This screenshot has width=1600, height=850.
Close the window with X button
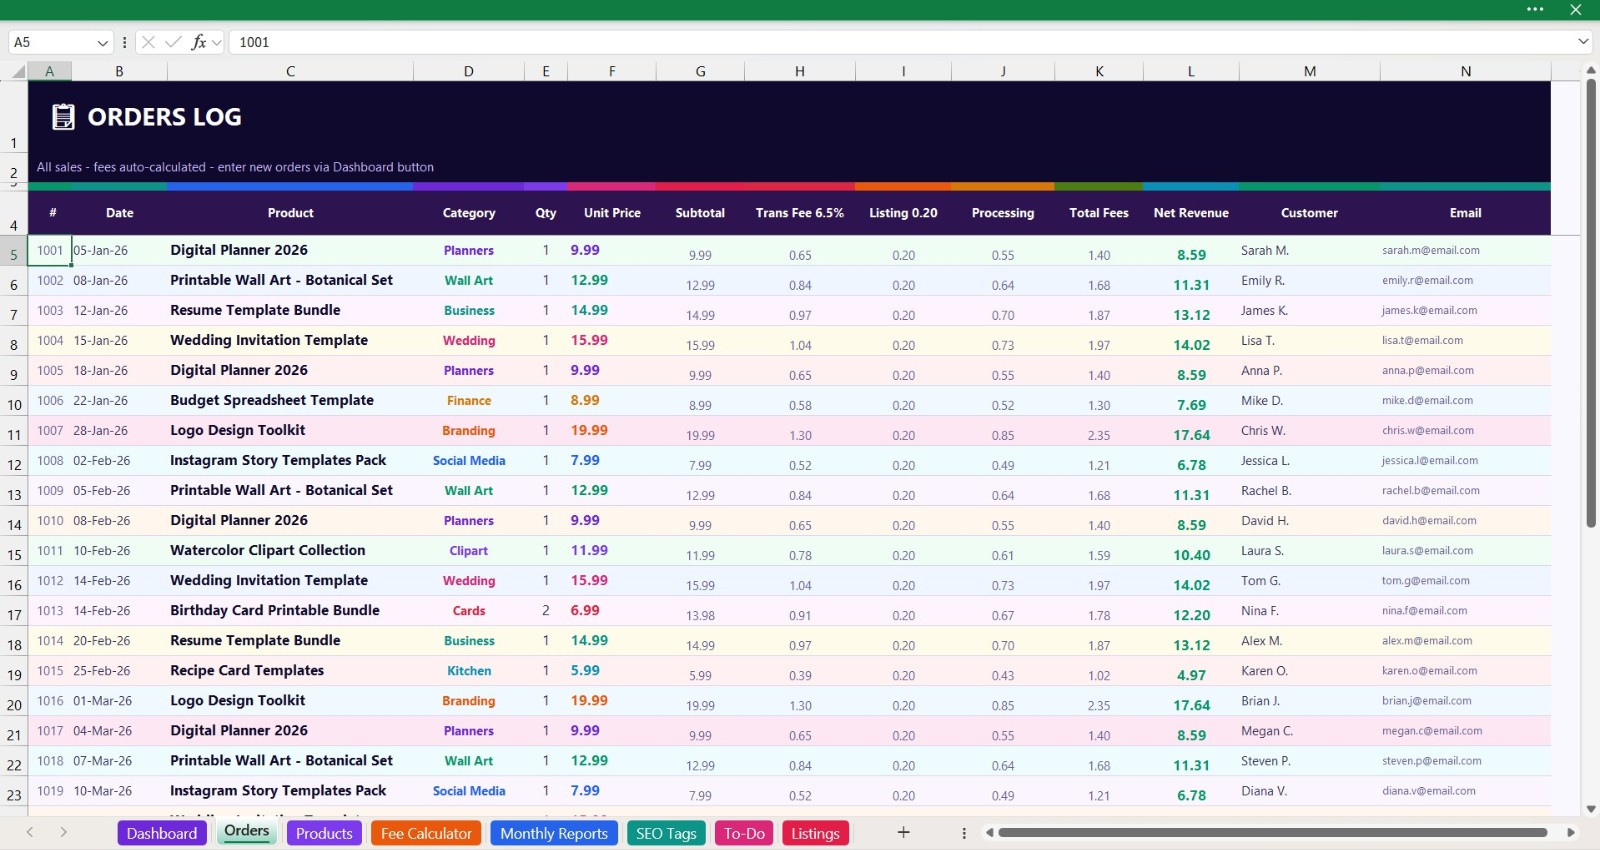tap(1576, 9)
